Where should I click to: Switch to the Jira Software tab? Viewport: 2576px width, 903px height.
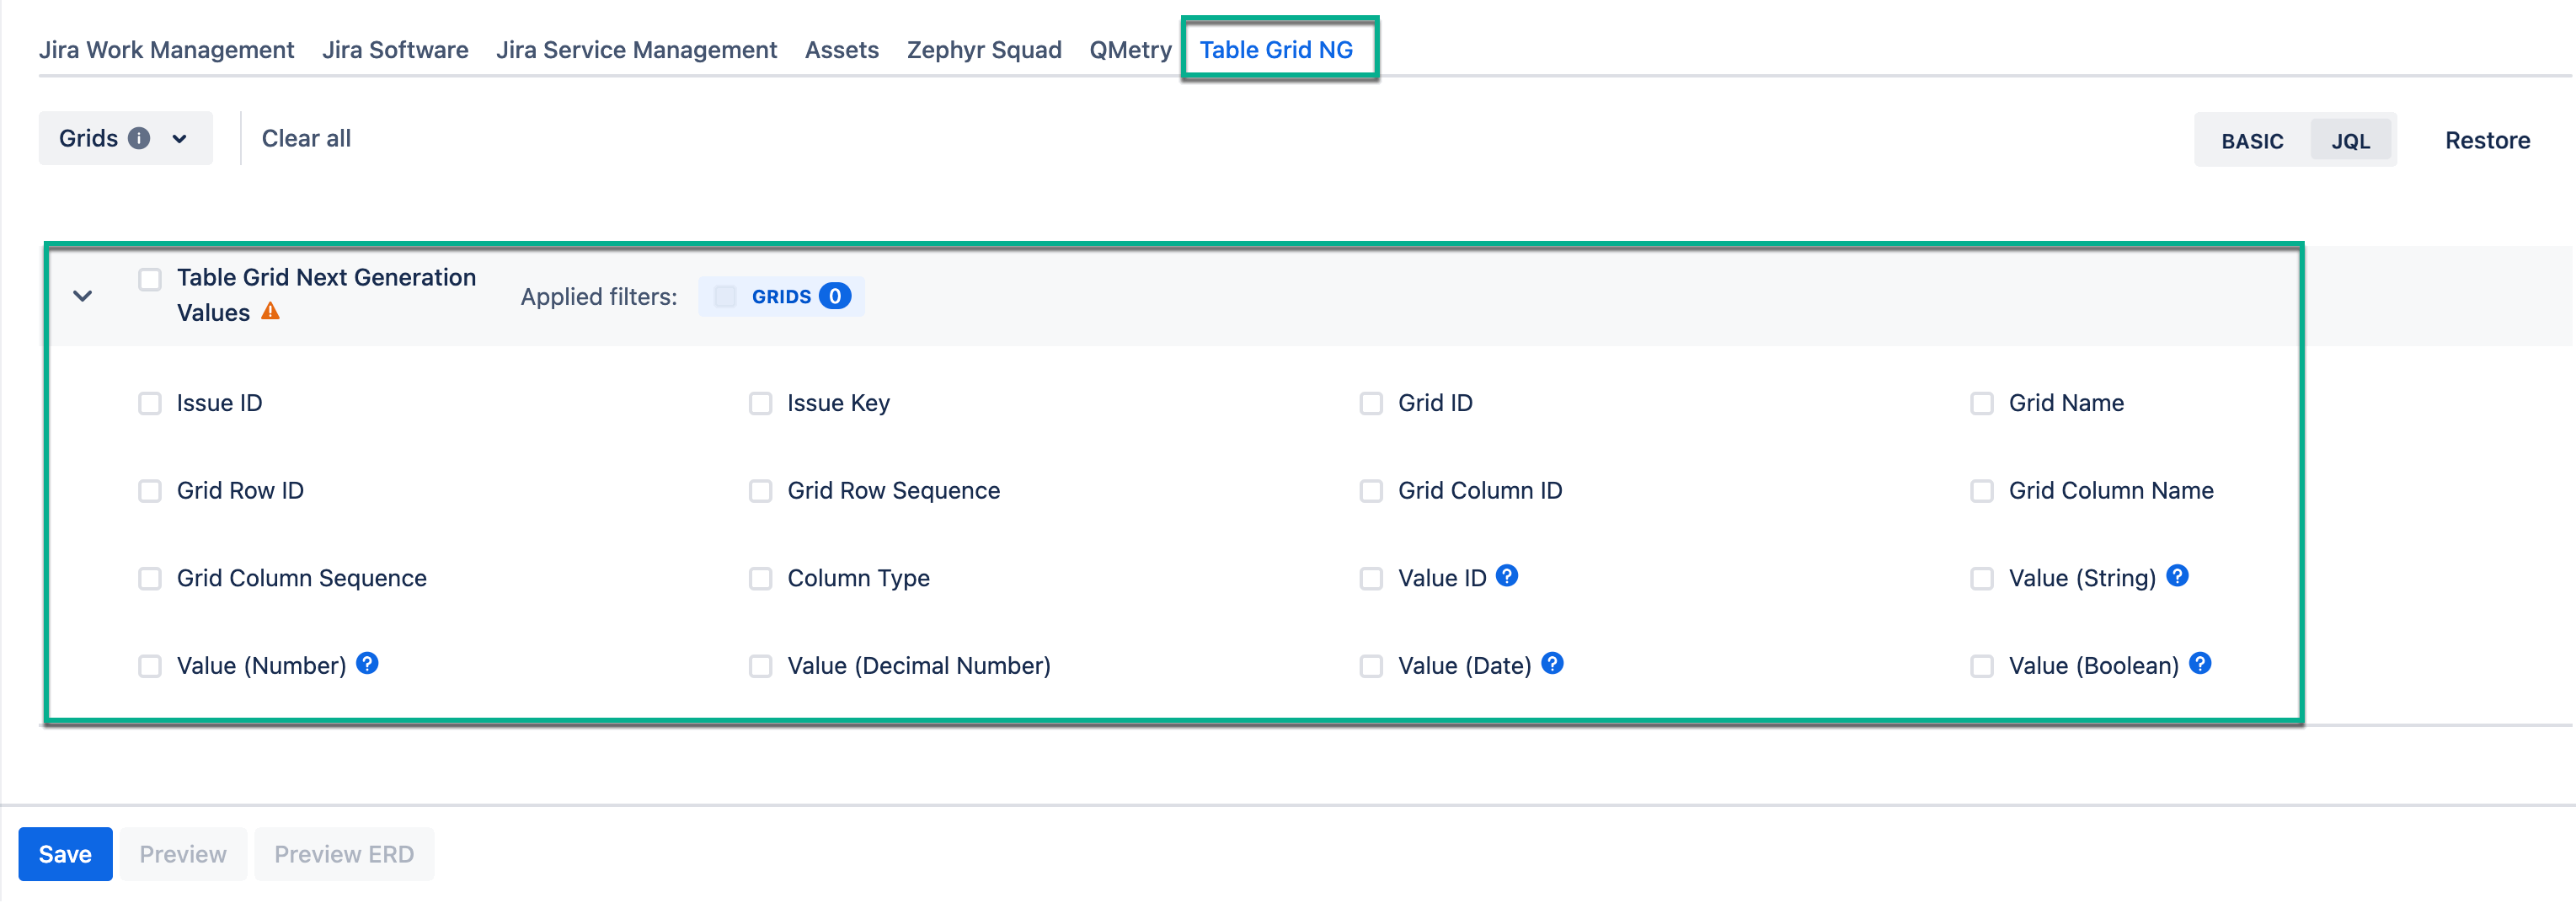395,49
